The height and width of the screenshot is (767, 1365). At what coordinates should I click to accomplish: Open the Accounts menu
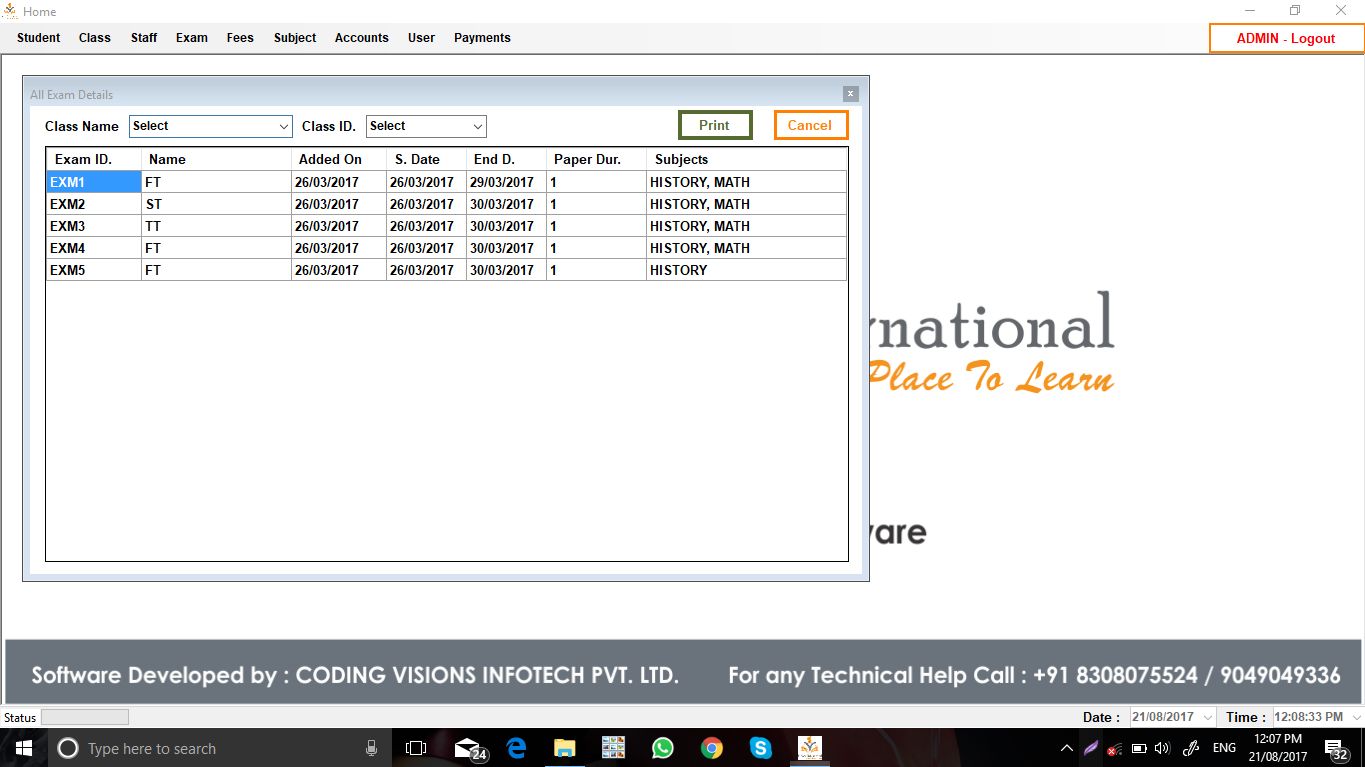click(362, 38)
